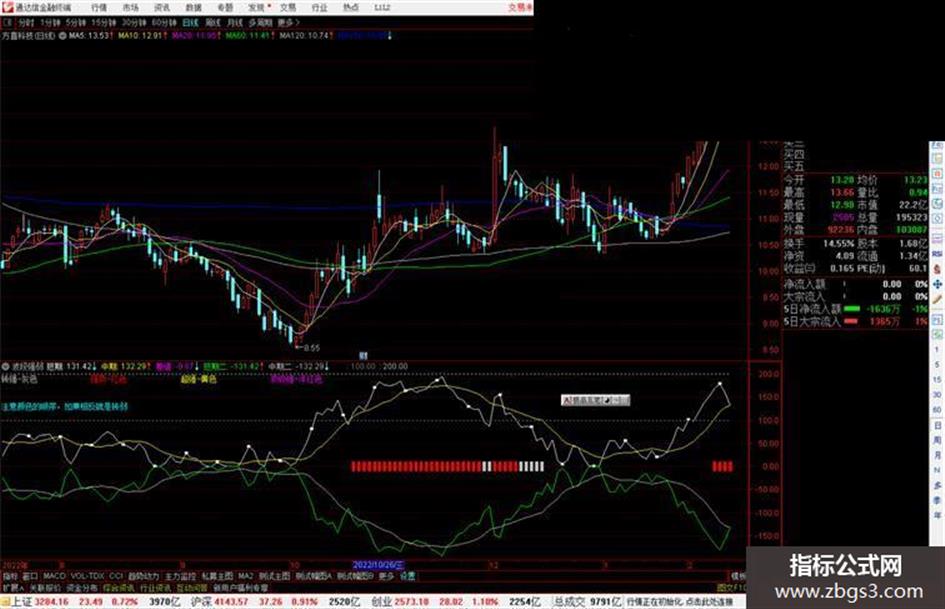Select the 1-minute period button in right sidebar

pyautogui.click(x=937, y=350)
